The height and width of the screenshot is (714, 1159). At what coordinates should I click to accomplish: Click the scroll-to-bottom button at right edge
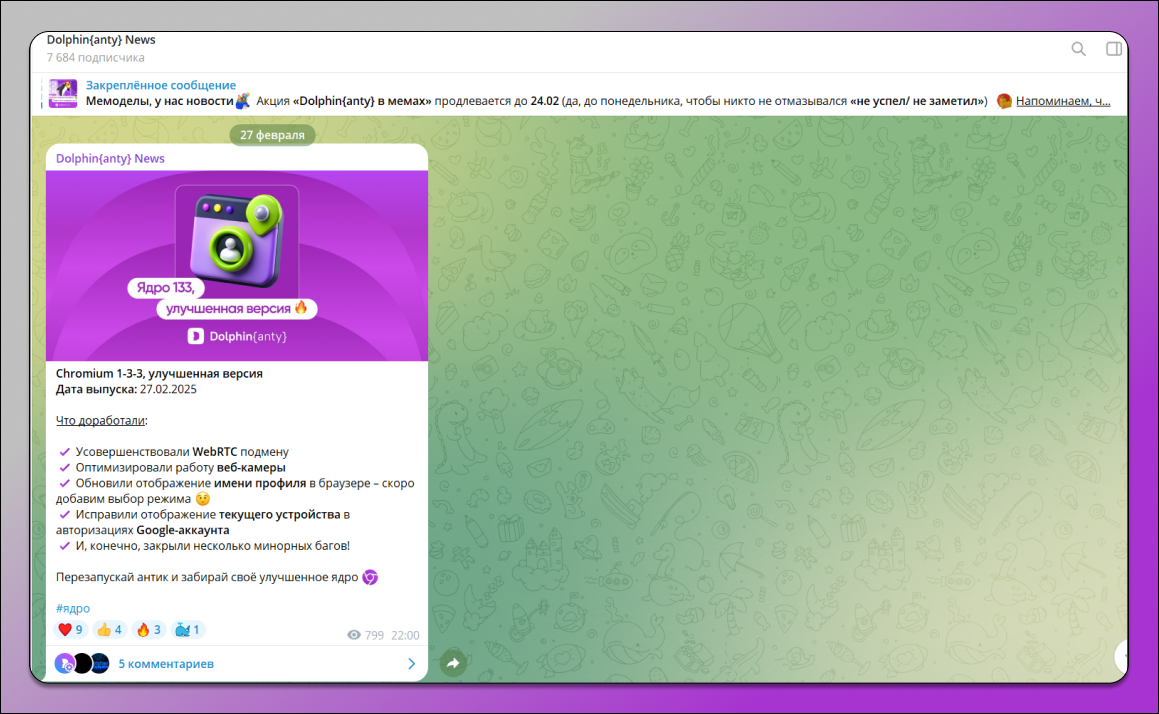coord(1124,656)
